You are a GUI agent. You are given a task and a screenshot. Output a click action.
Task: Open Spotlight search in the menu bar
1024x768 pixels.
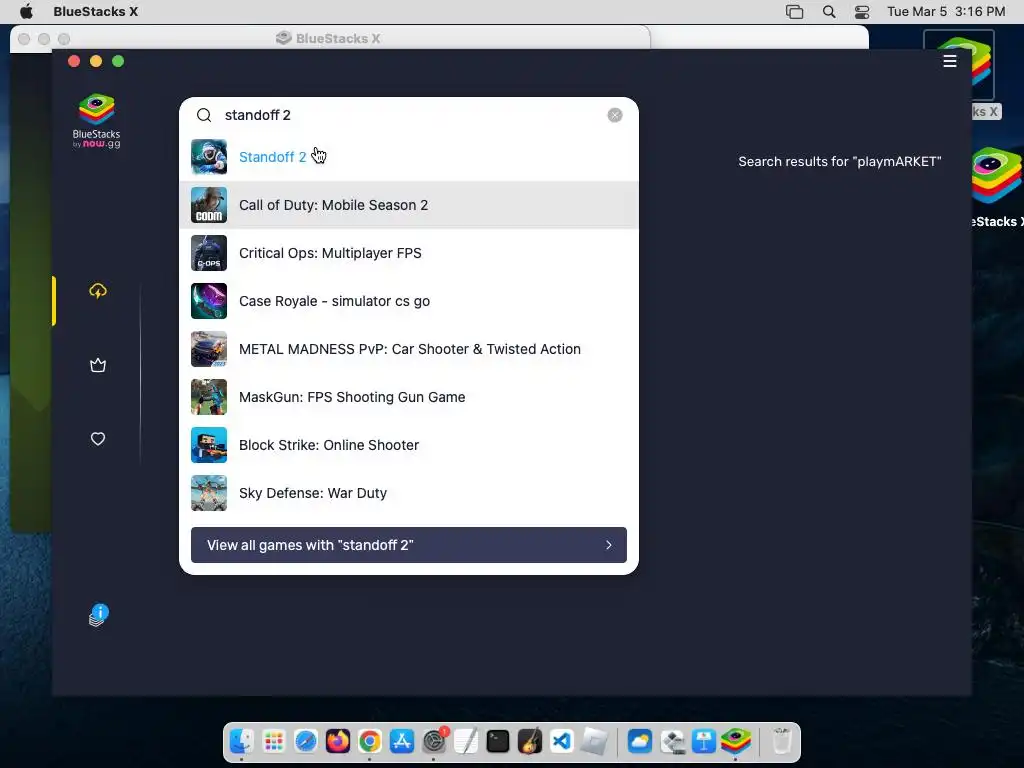(x=829, y=12)
